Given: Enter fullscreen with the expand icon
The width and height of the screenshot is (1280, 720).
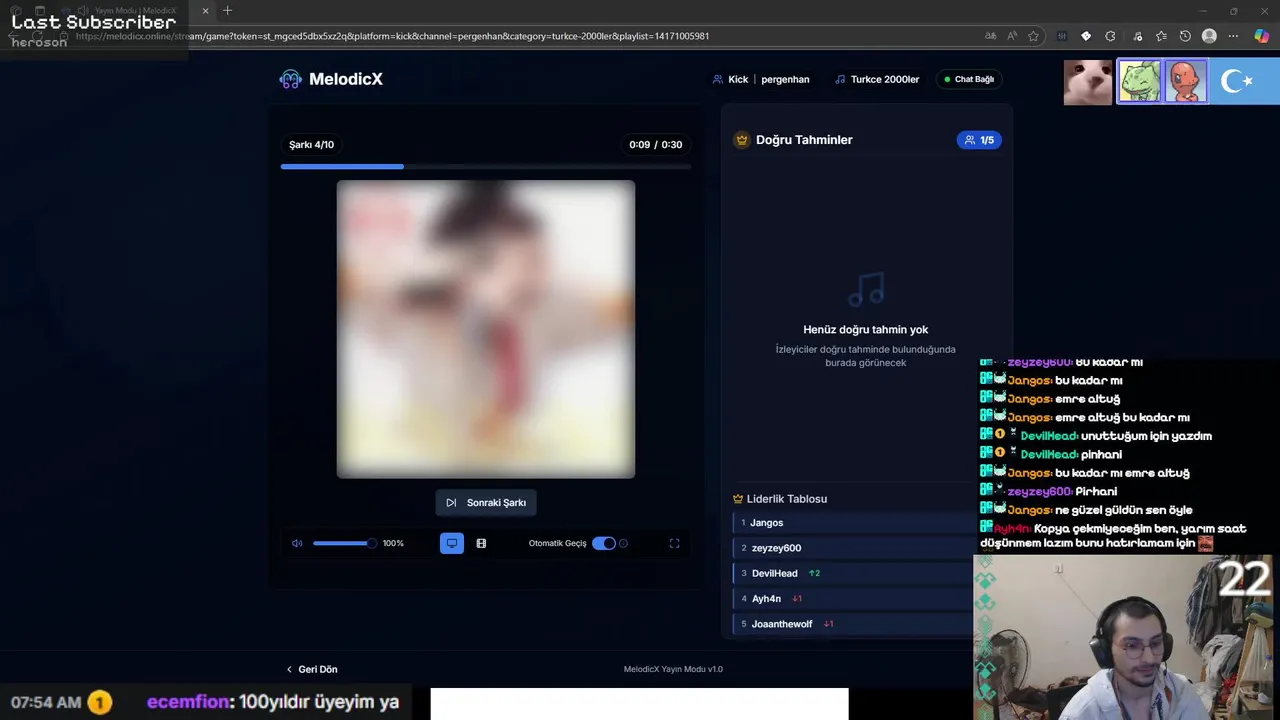Looking at the screenshot, I should (674, 543).
